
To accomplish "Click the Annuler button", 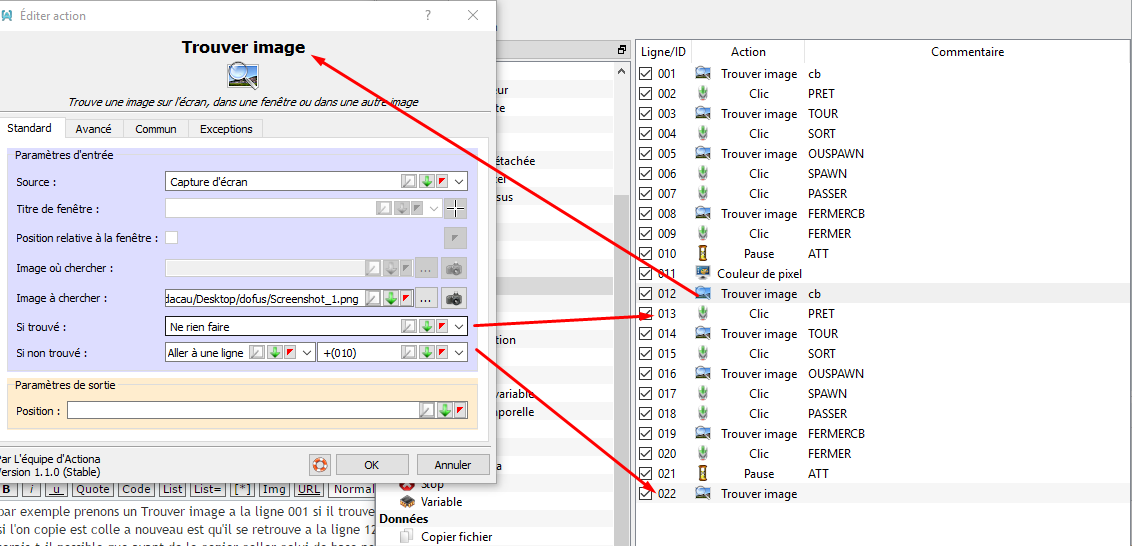I will (x=452, y=465).
